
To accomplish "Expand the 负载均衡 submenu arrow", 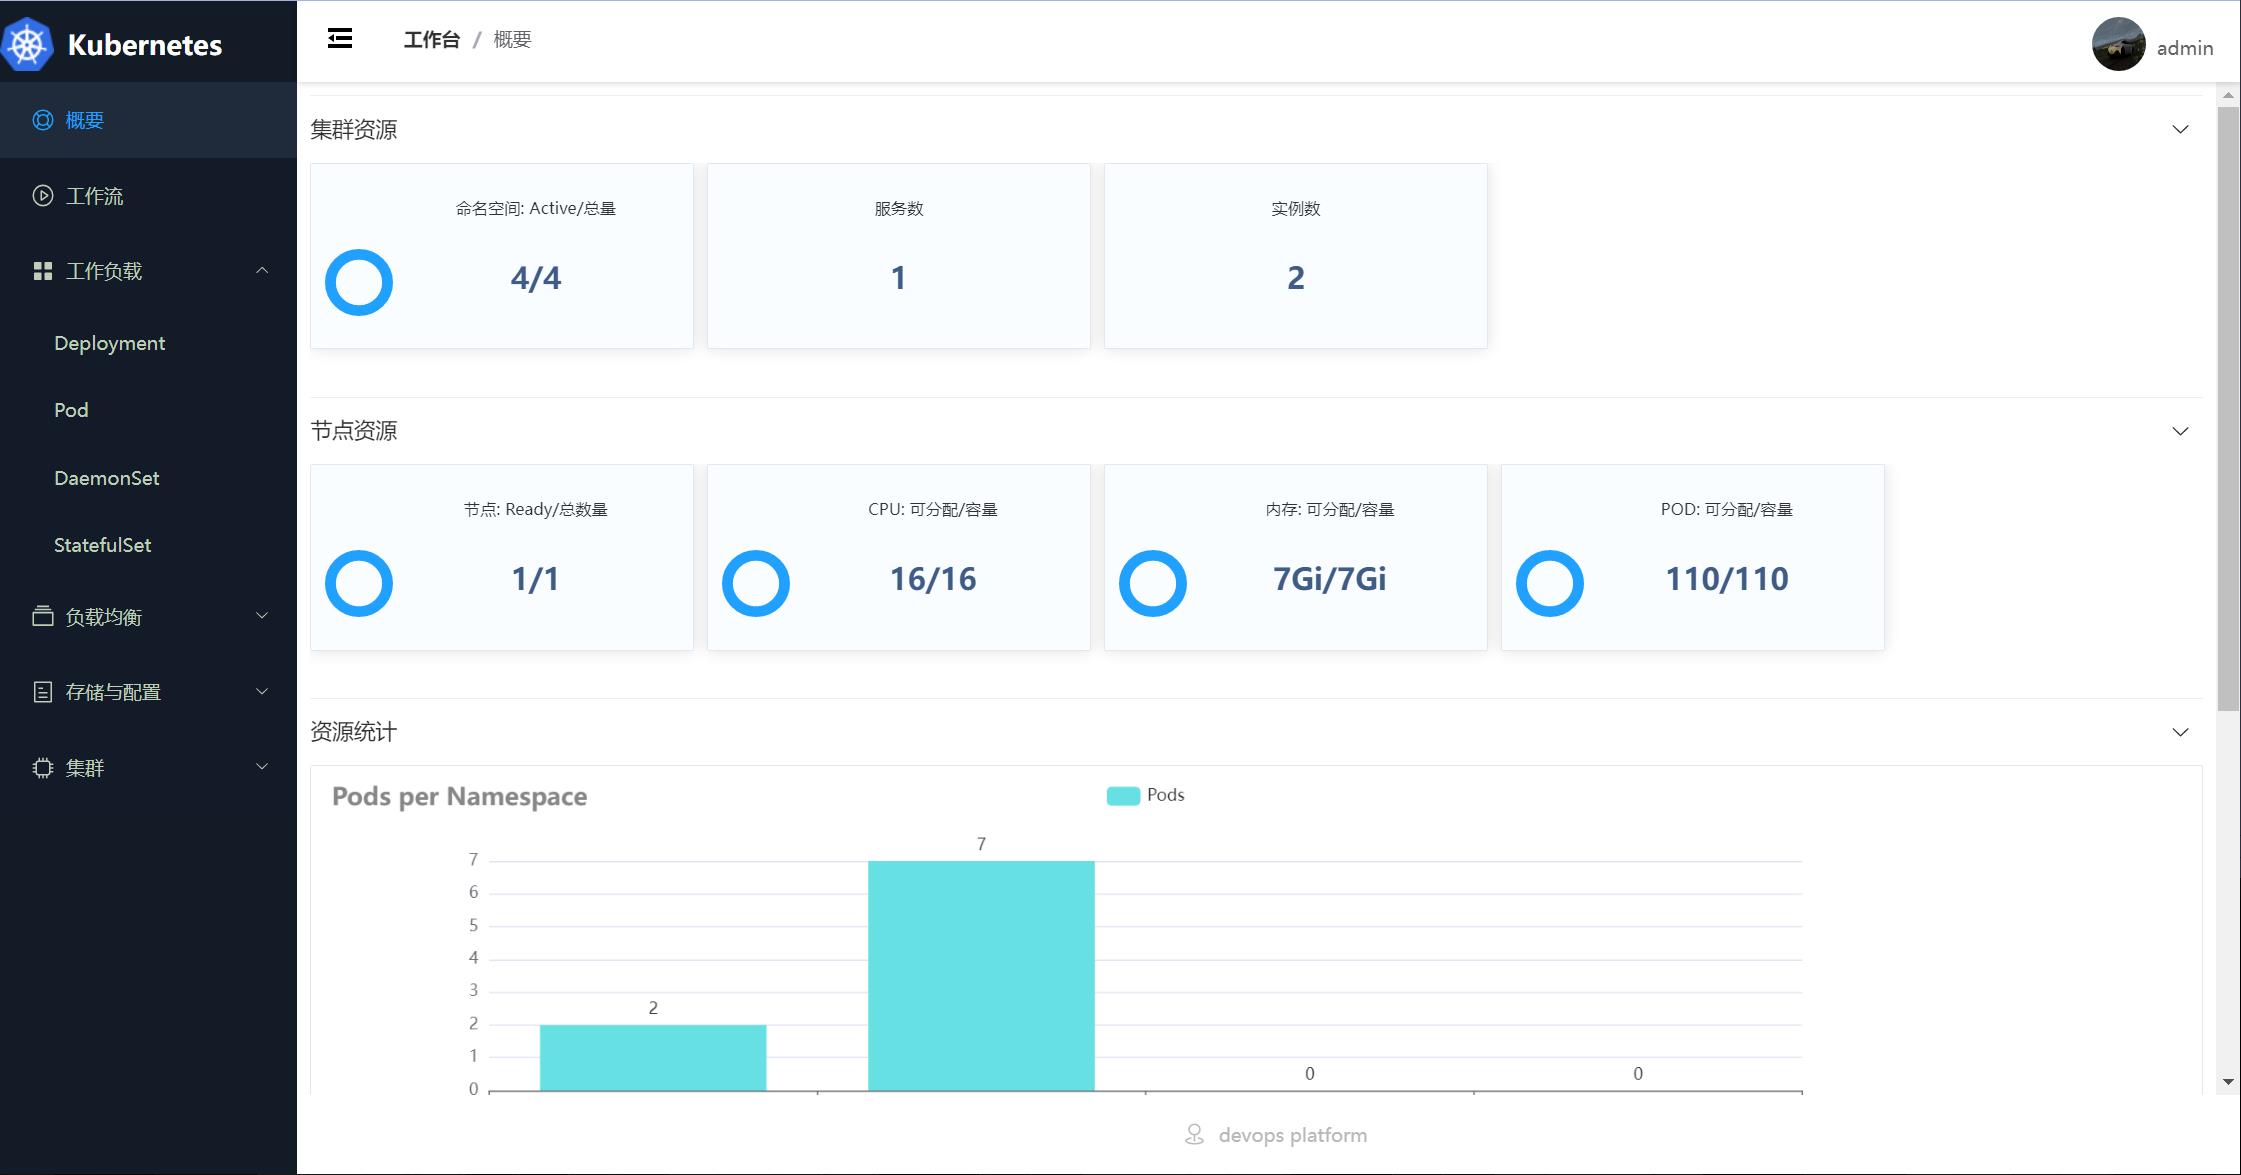I will [262, 616].
